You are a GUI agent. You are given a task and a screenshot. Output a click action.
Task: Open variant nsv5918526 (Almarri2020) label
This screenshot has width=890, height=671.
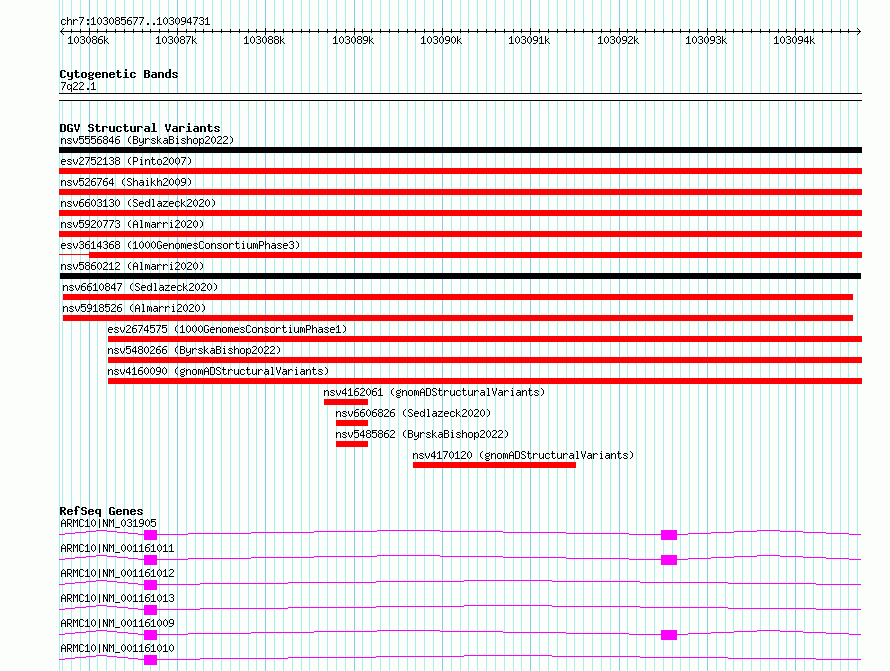(x=134, y=308)
